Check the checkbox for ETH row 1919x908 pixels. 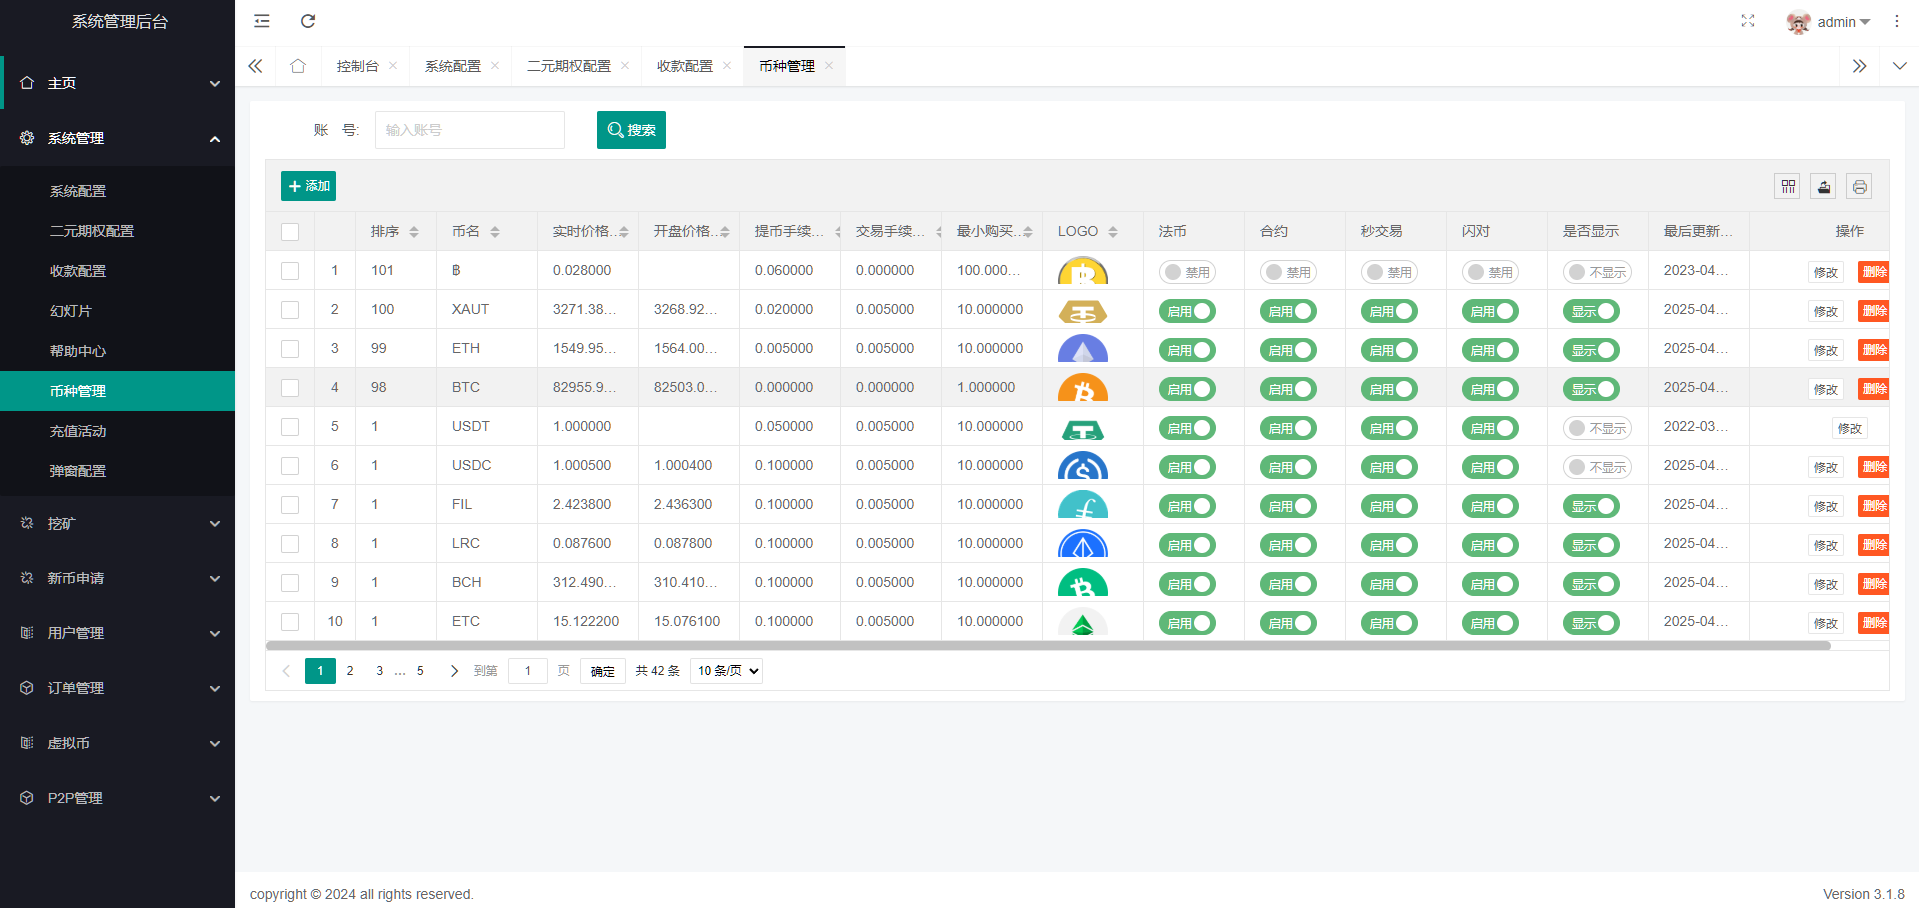pyautogui.click(x=290, y=349)
